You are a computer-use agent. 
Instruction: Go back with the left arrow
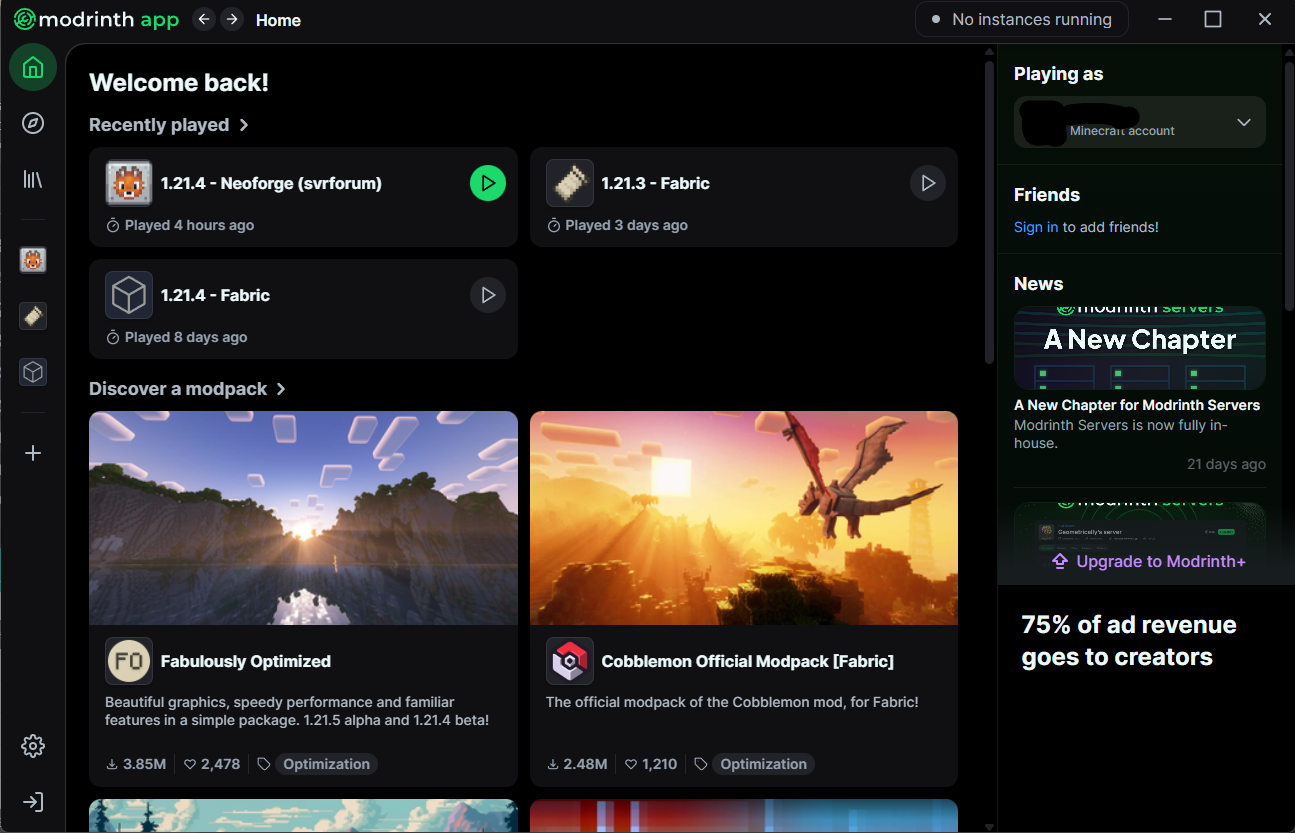tap(204, 19)
